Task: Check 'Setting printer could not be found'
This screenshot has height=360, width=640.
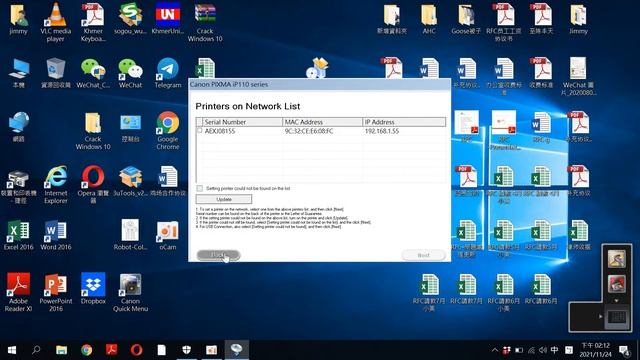Action: click(200, 188)
